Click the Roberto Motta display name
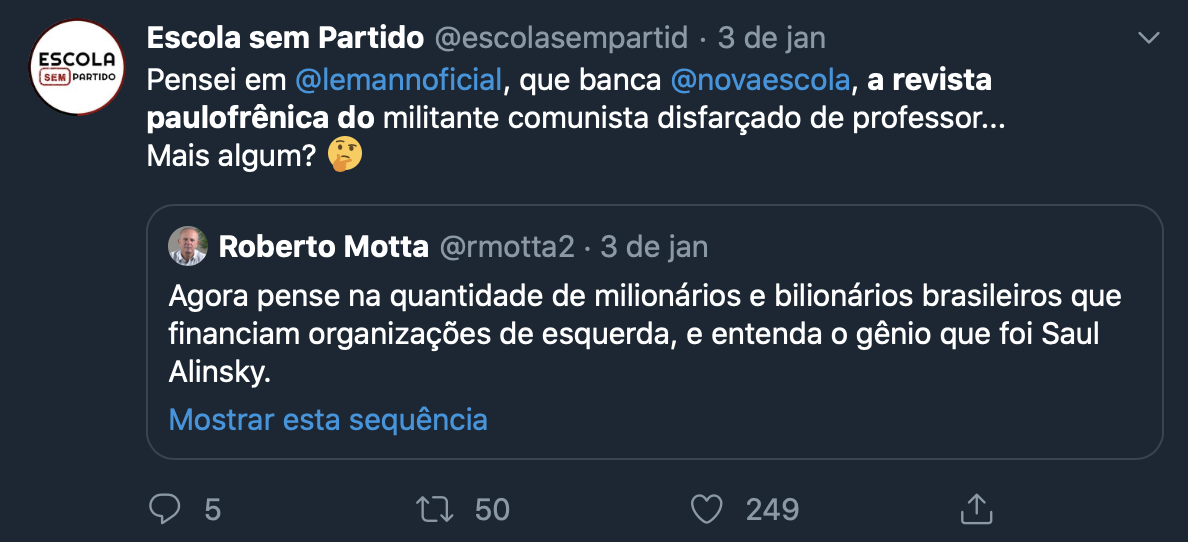 click(x=323, y=246)
